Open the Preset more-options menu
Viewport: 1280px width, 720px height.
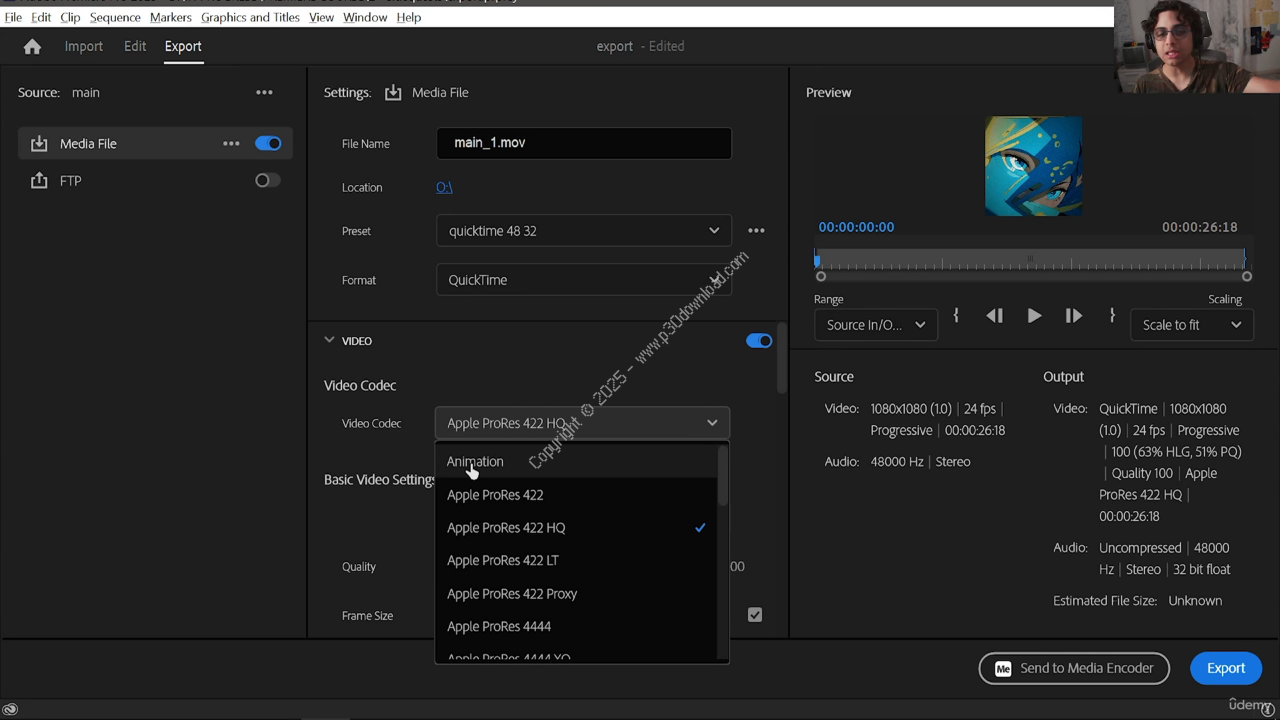[756, 230]
